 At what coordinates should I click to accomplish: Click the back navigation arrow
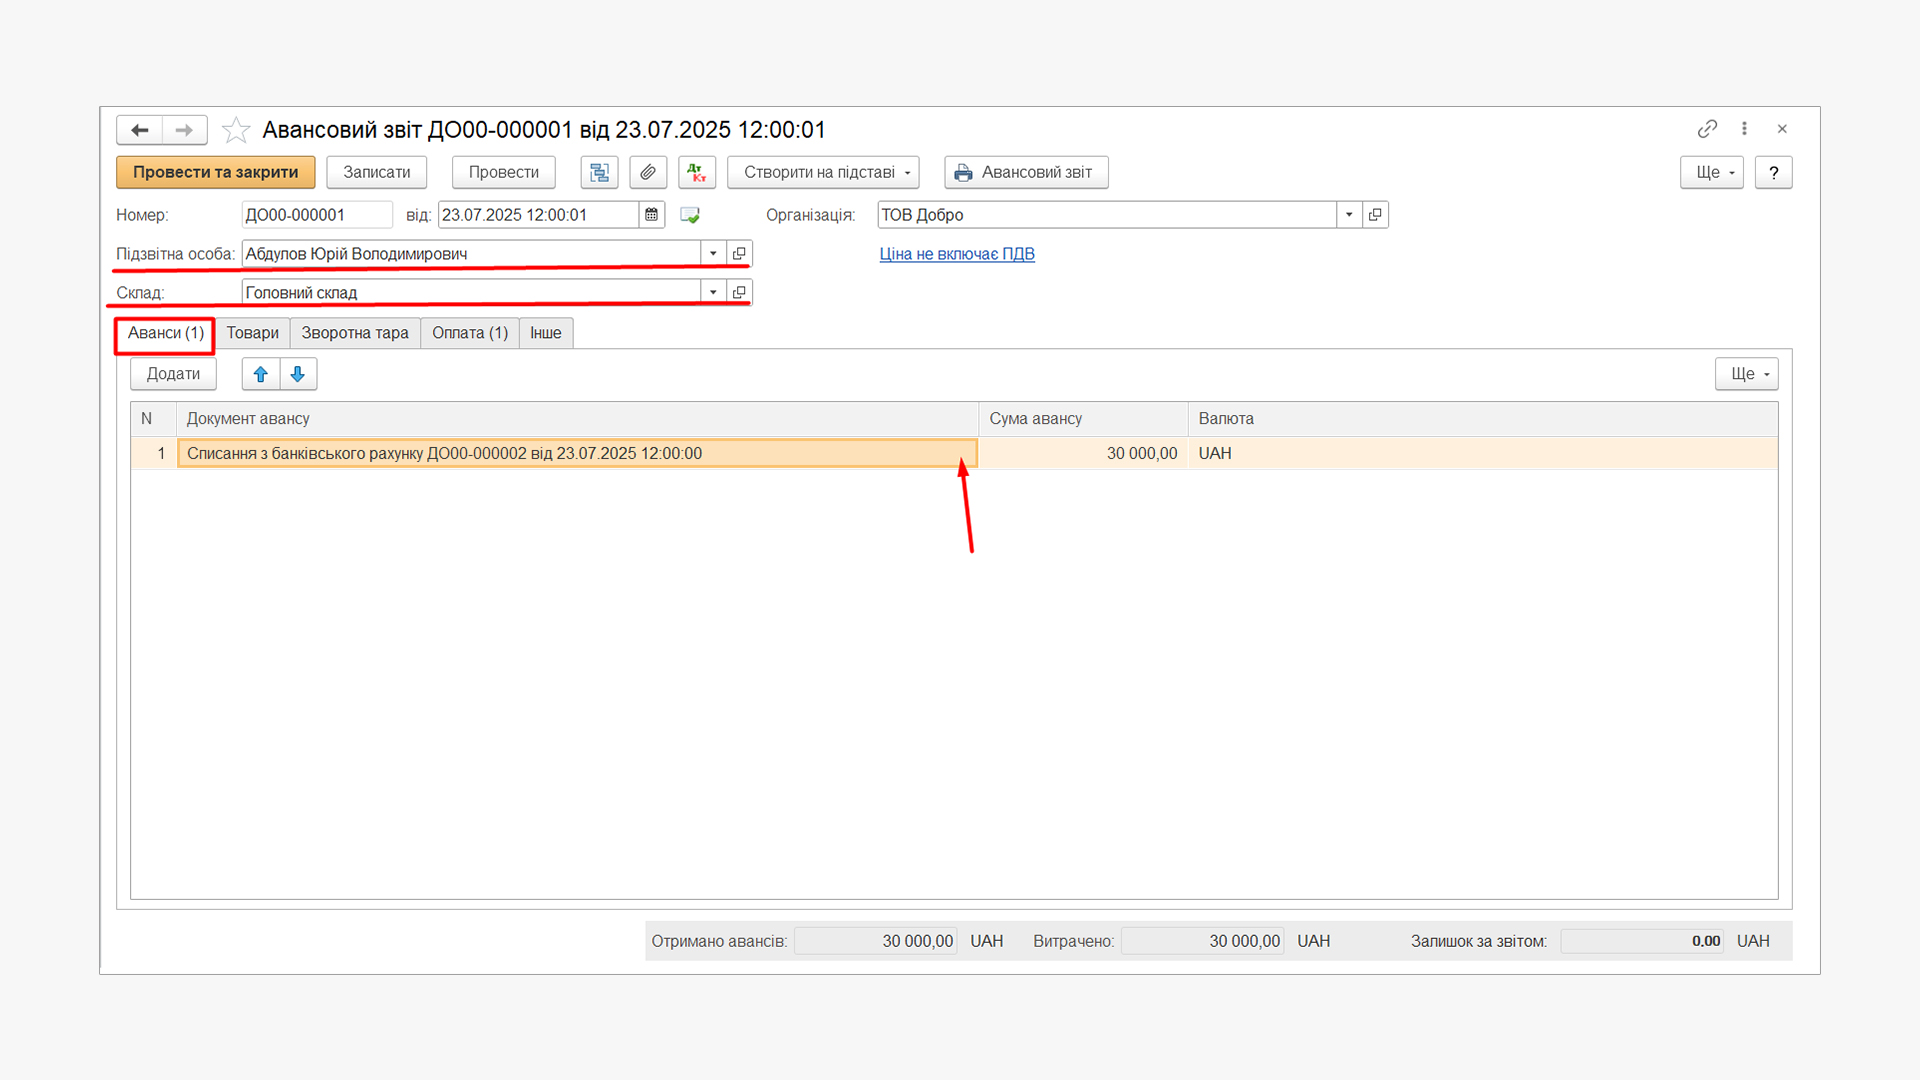click(x=140, y=130)
